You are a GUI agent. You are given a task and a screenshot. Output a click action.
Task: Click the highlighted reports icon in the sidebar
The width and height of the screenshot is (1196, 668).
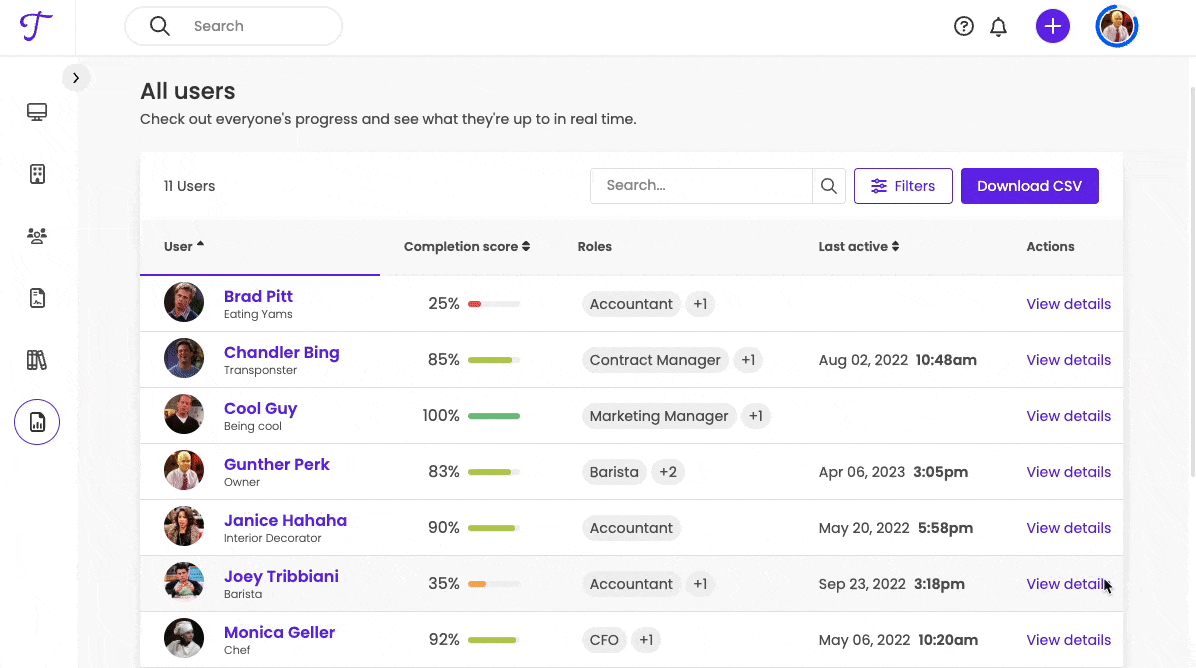[37, 421]
